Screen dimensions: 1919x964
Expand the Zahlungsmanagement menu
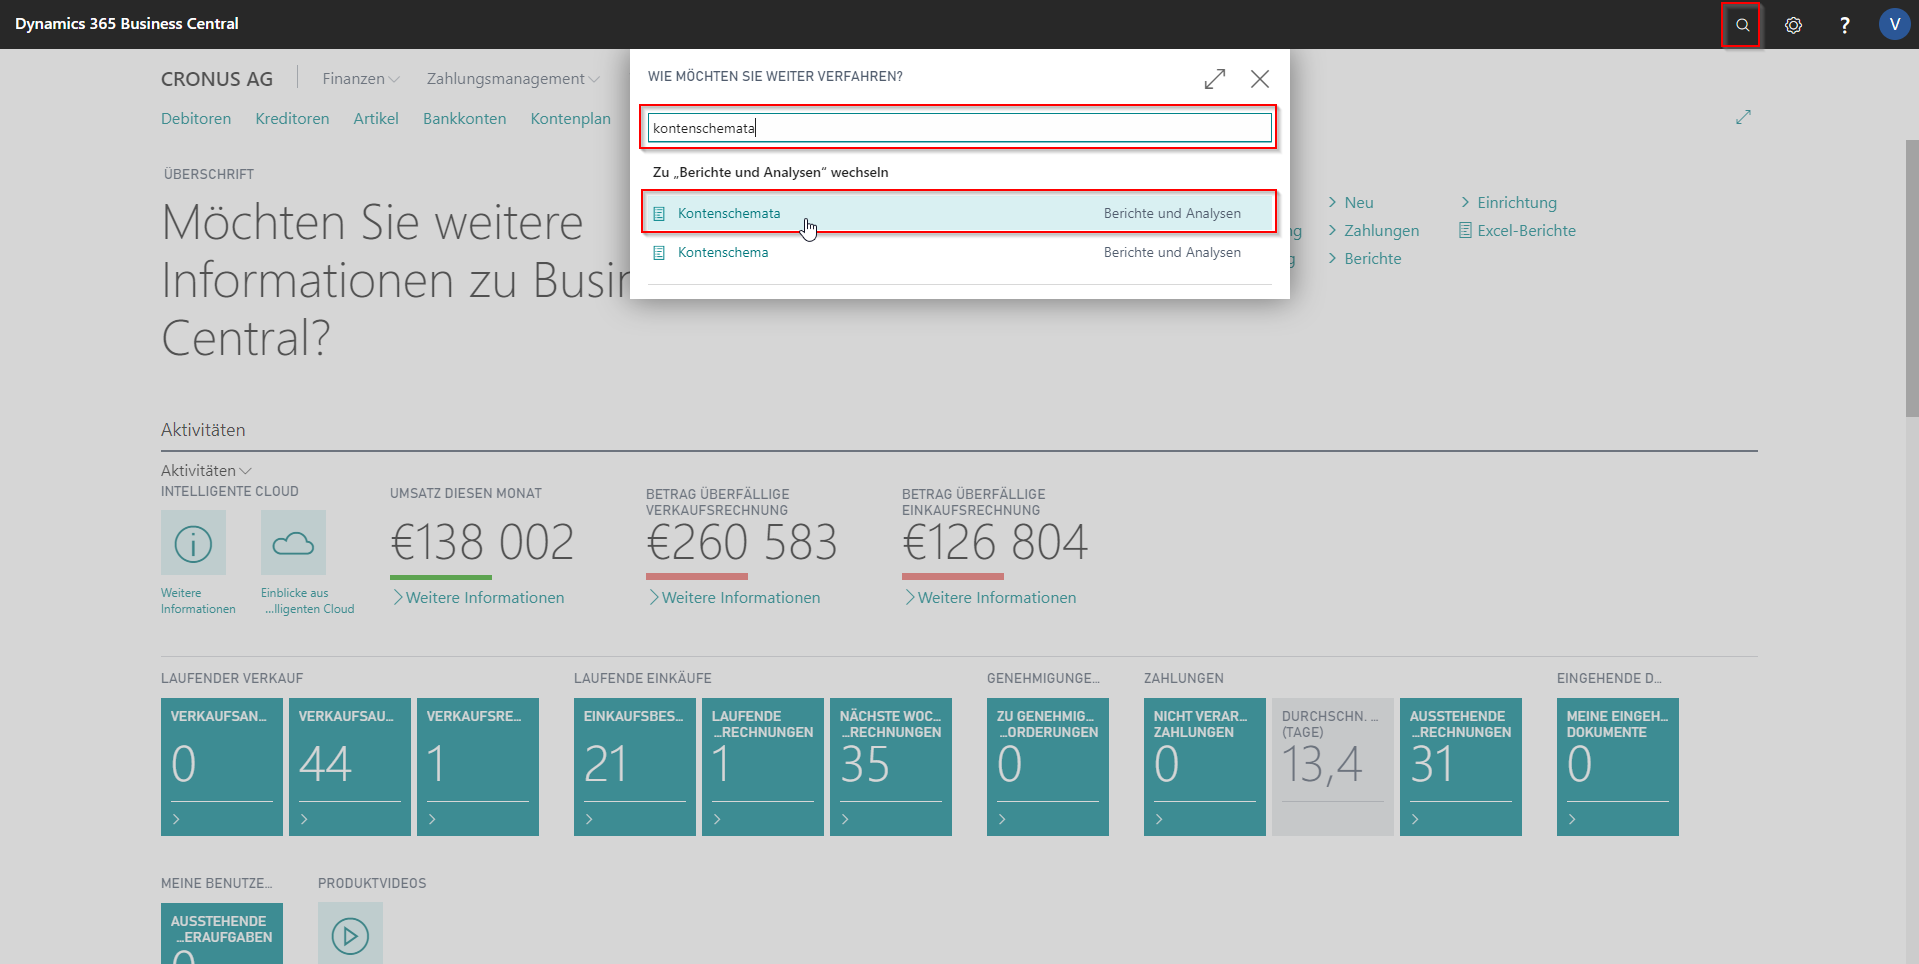click(513, 79)
